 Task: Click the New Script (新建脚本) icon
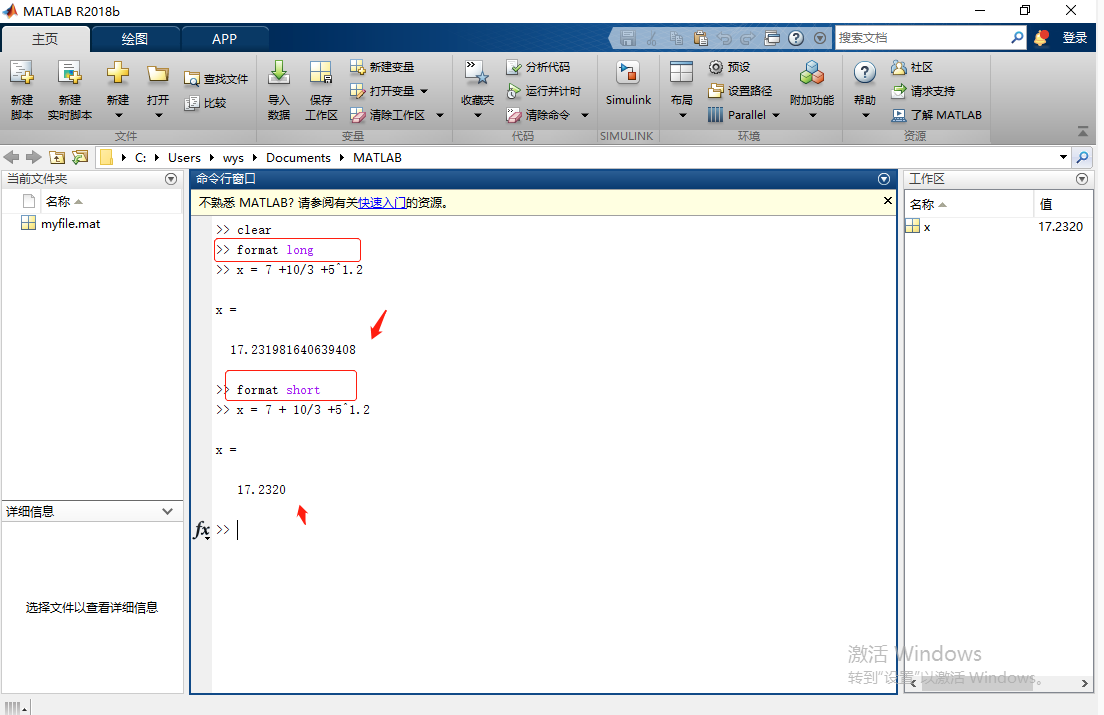22,73
